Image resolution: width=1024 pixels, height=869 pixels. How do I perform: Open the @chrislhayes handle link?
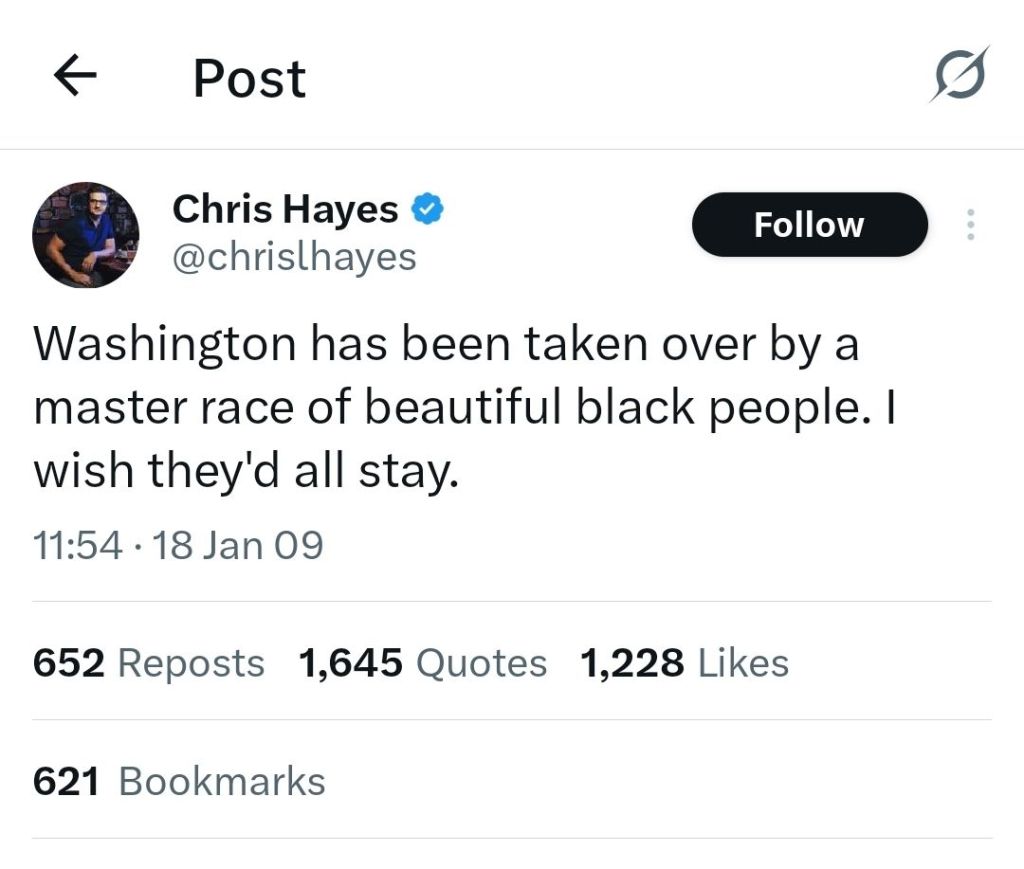coord(294,257)
